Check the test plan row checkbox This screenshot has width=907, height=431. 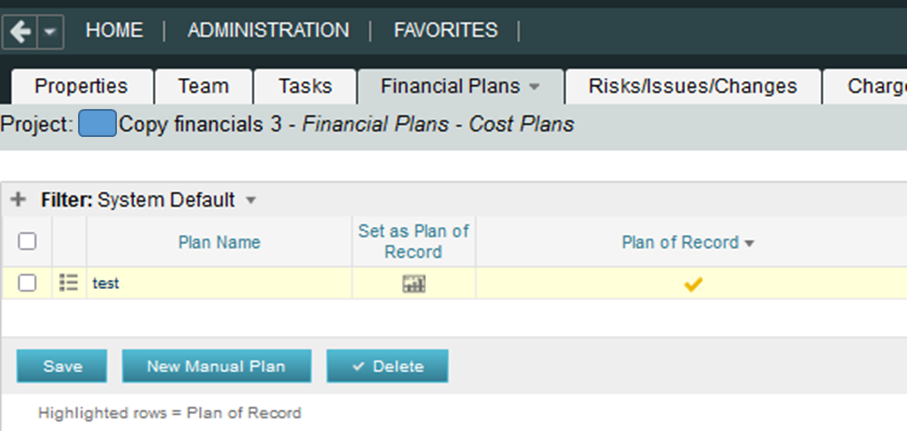[28, 283]
